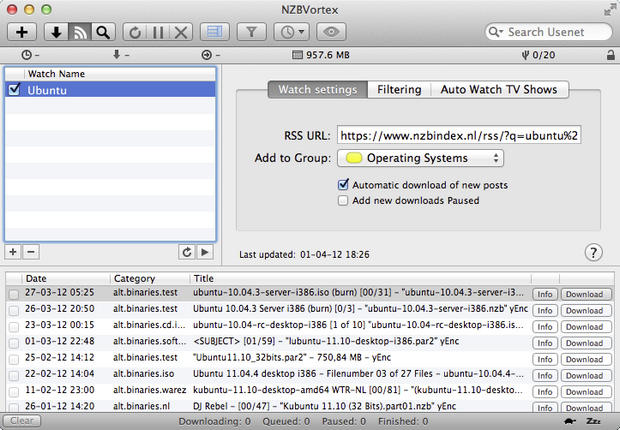
Task: Click the filter funnel toolbar icon
Action: (251, 32)
